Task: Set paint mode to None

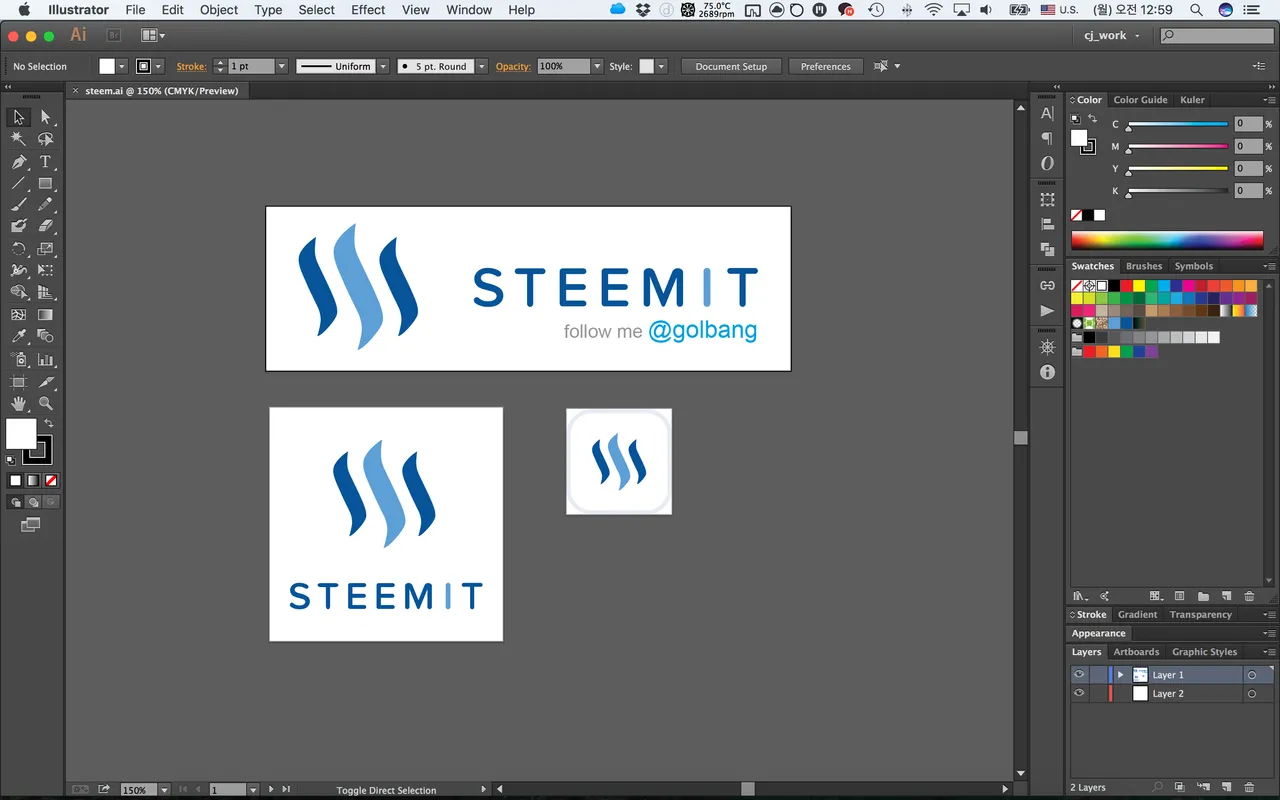Action: click(x=51, y=481)
